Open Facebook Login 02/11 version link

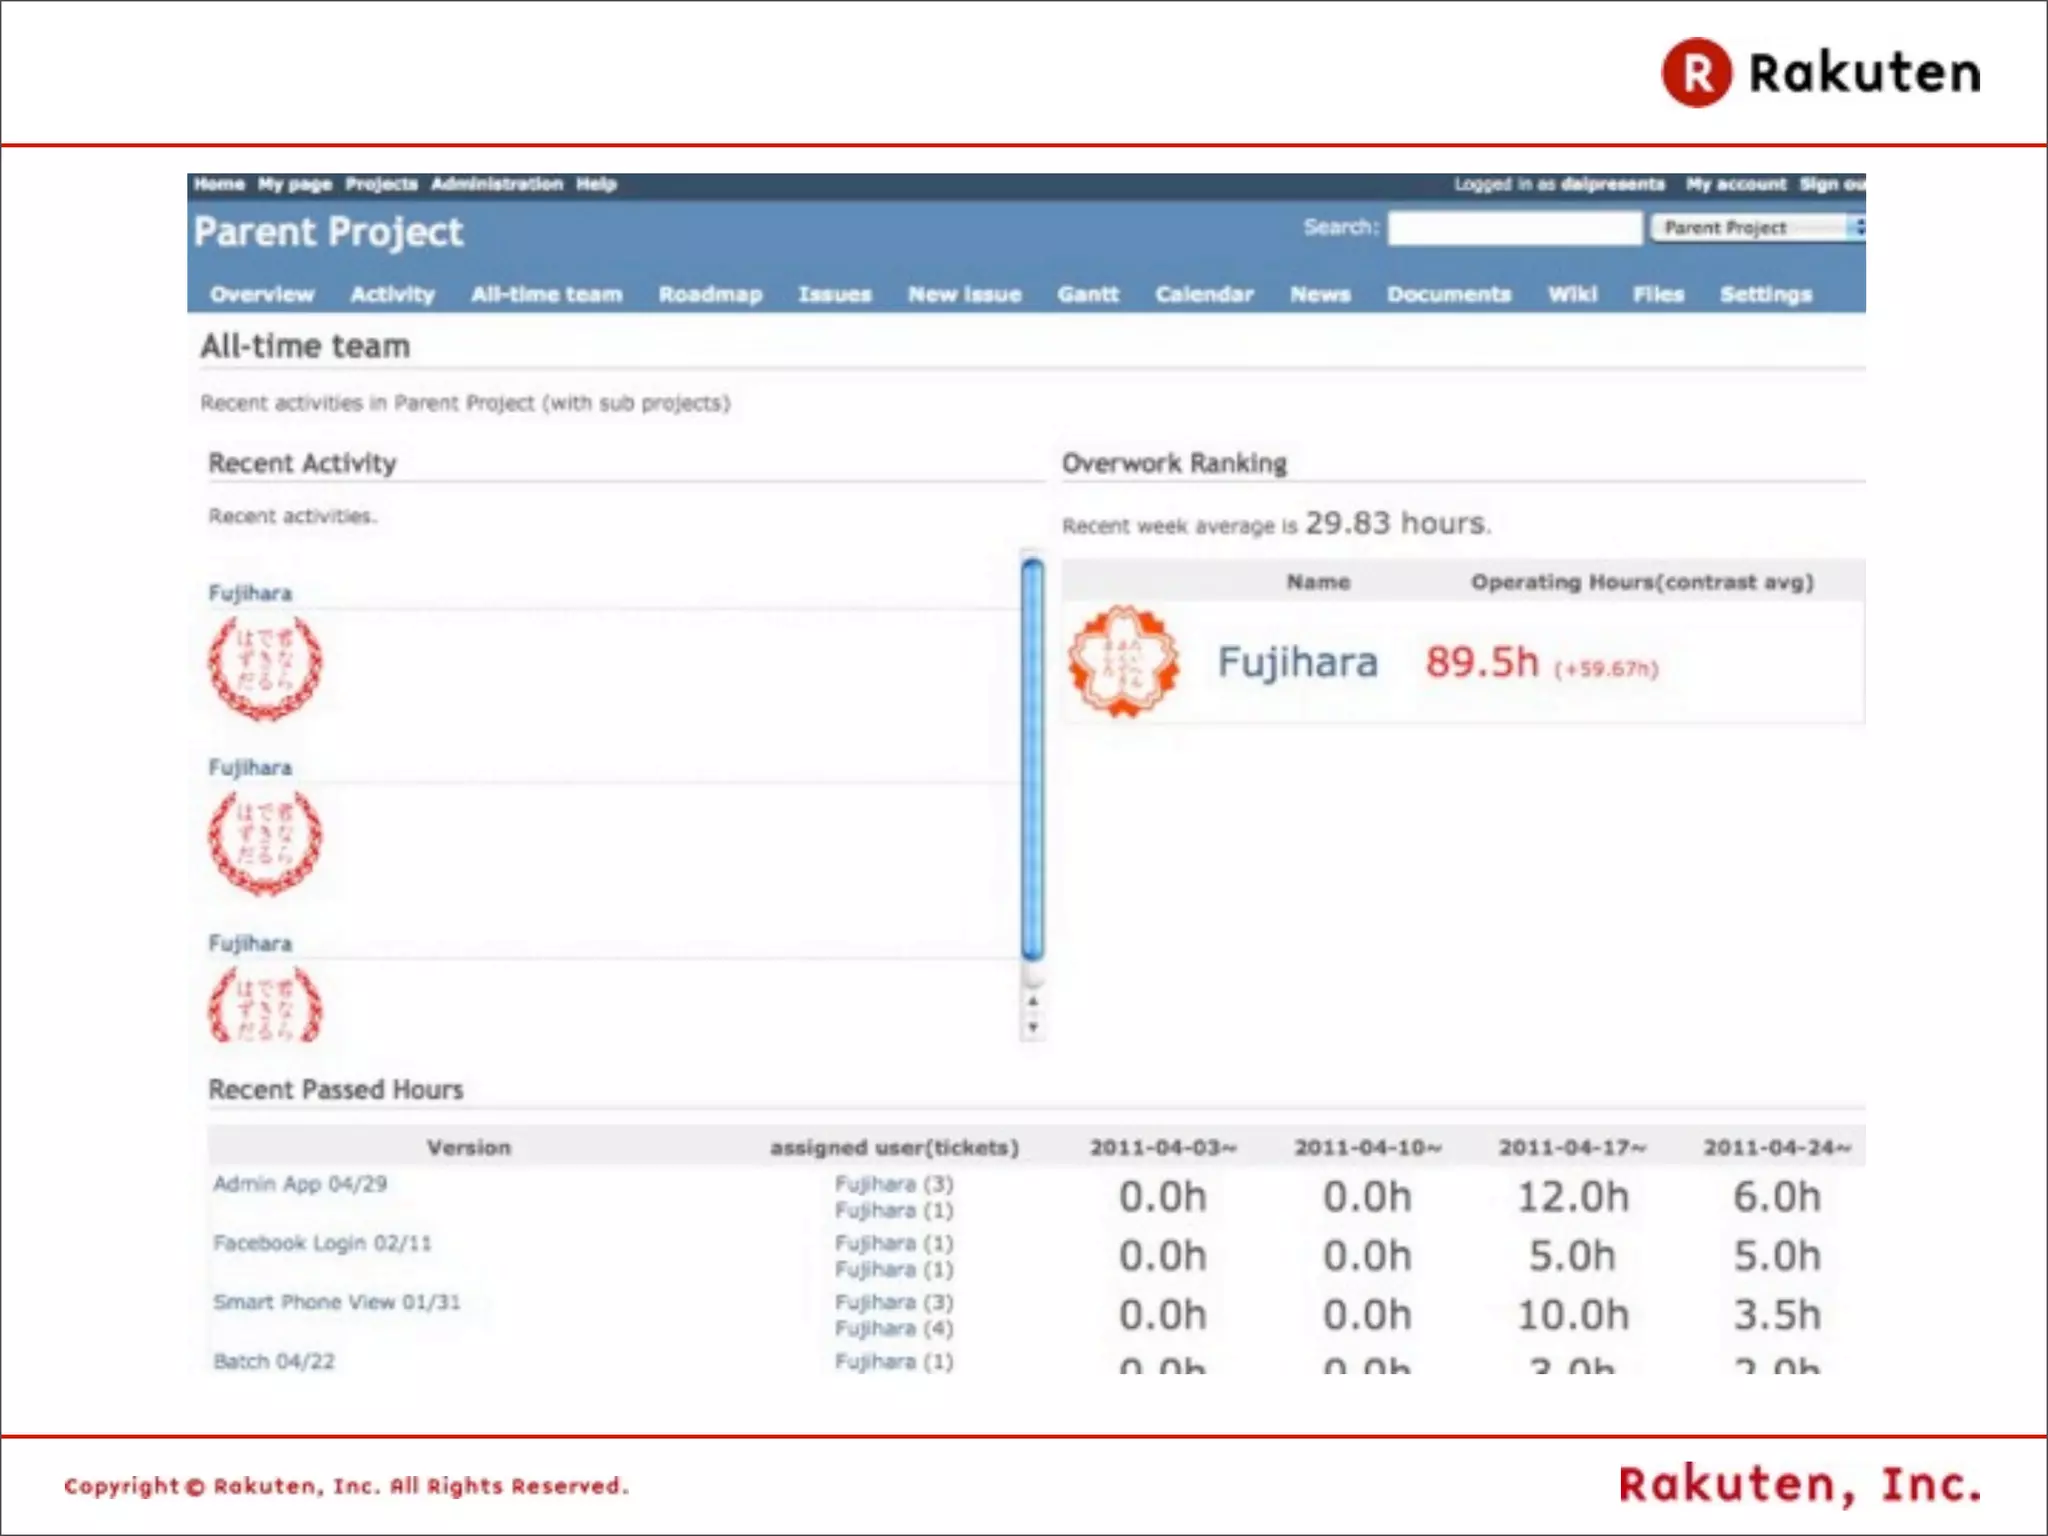point(322,1243)
